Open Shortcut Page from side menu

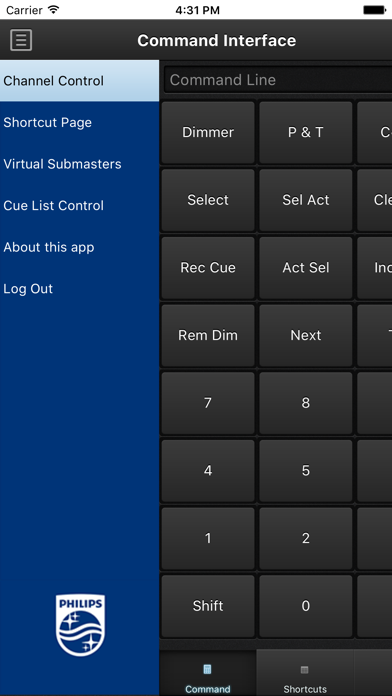79,123
